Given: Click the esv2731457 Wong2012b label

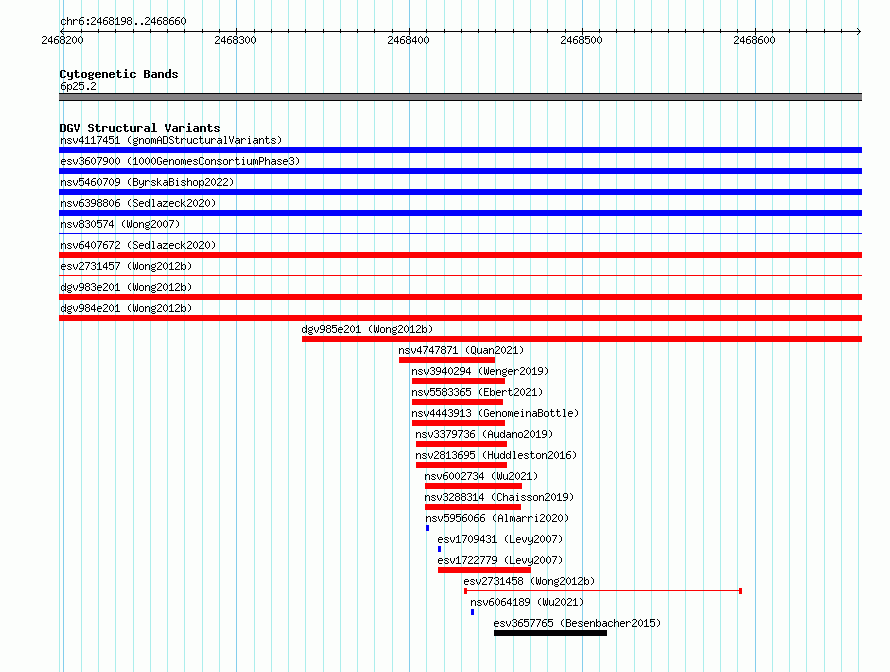Looking at the screenshot, I should (126, 266).
